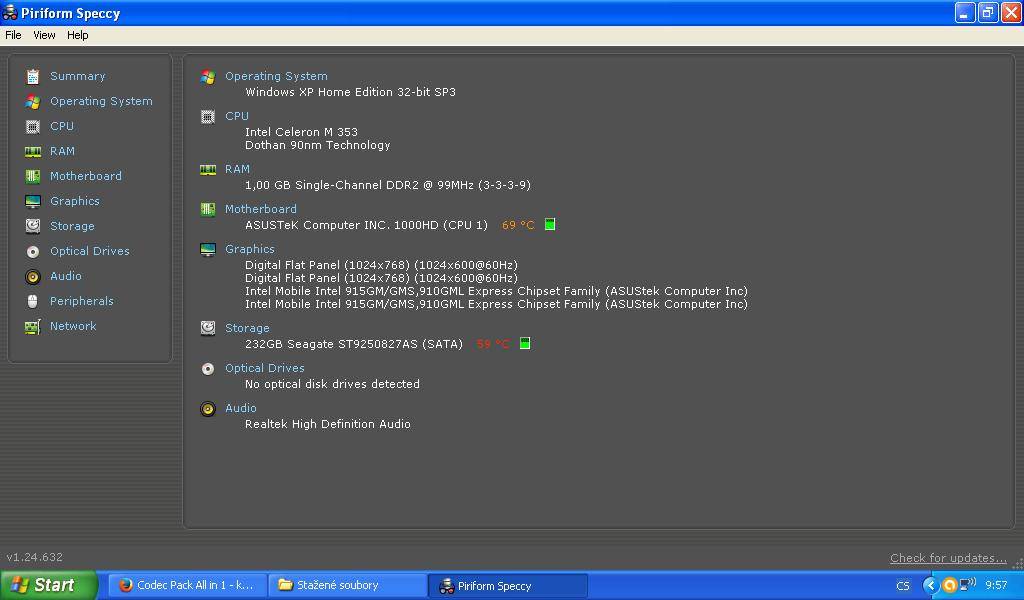Open the RAM heading link in summary

click(237, 169)
